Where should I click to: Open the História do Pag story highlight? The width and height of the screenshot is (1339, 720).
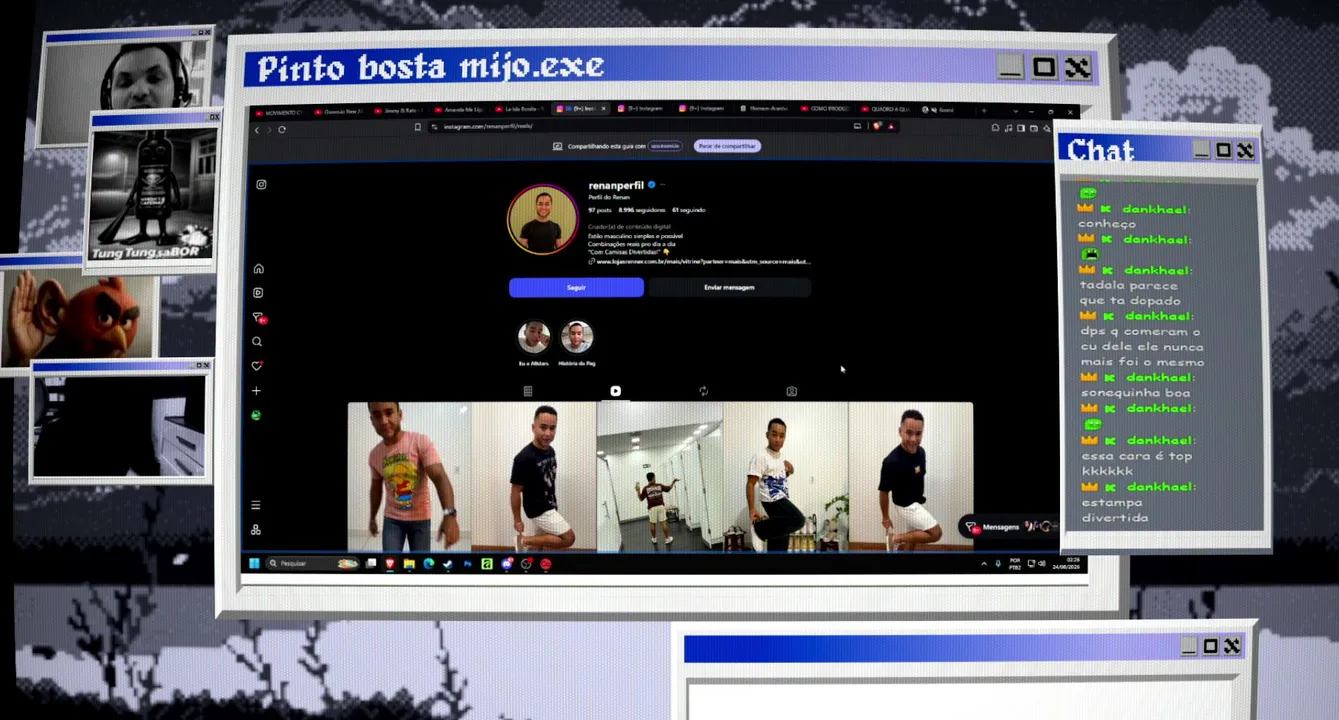(577, 337)
